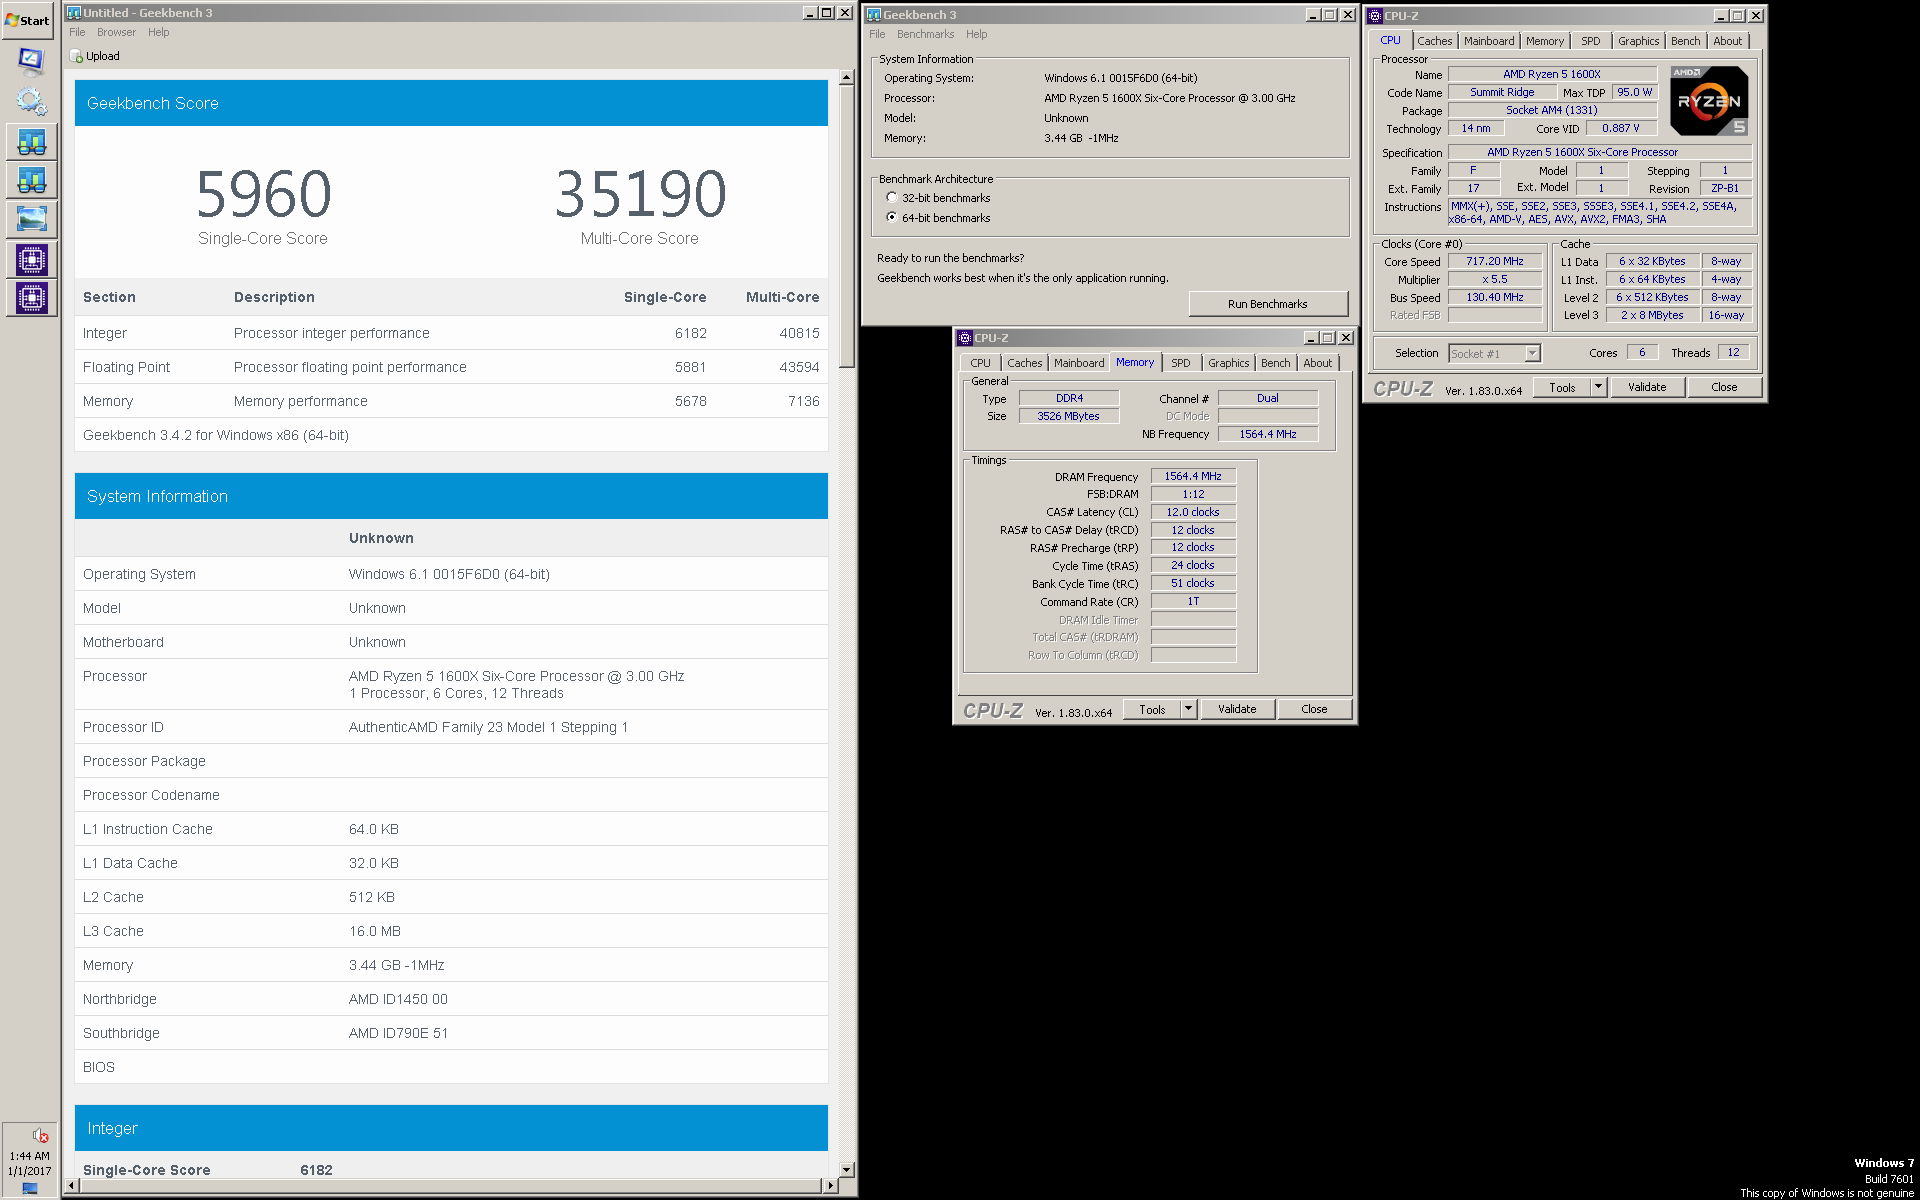This screenshot has height=1200, width=1920.
Task: Select the 64-bit benchmarks radio button
Action: coord(892,218)
